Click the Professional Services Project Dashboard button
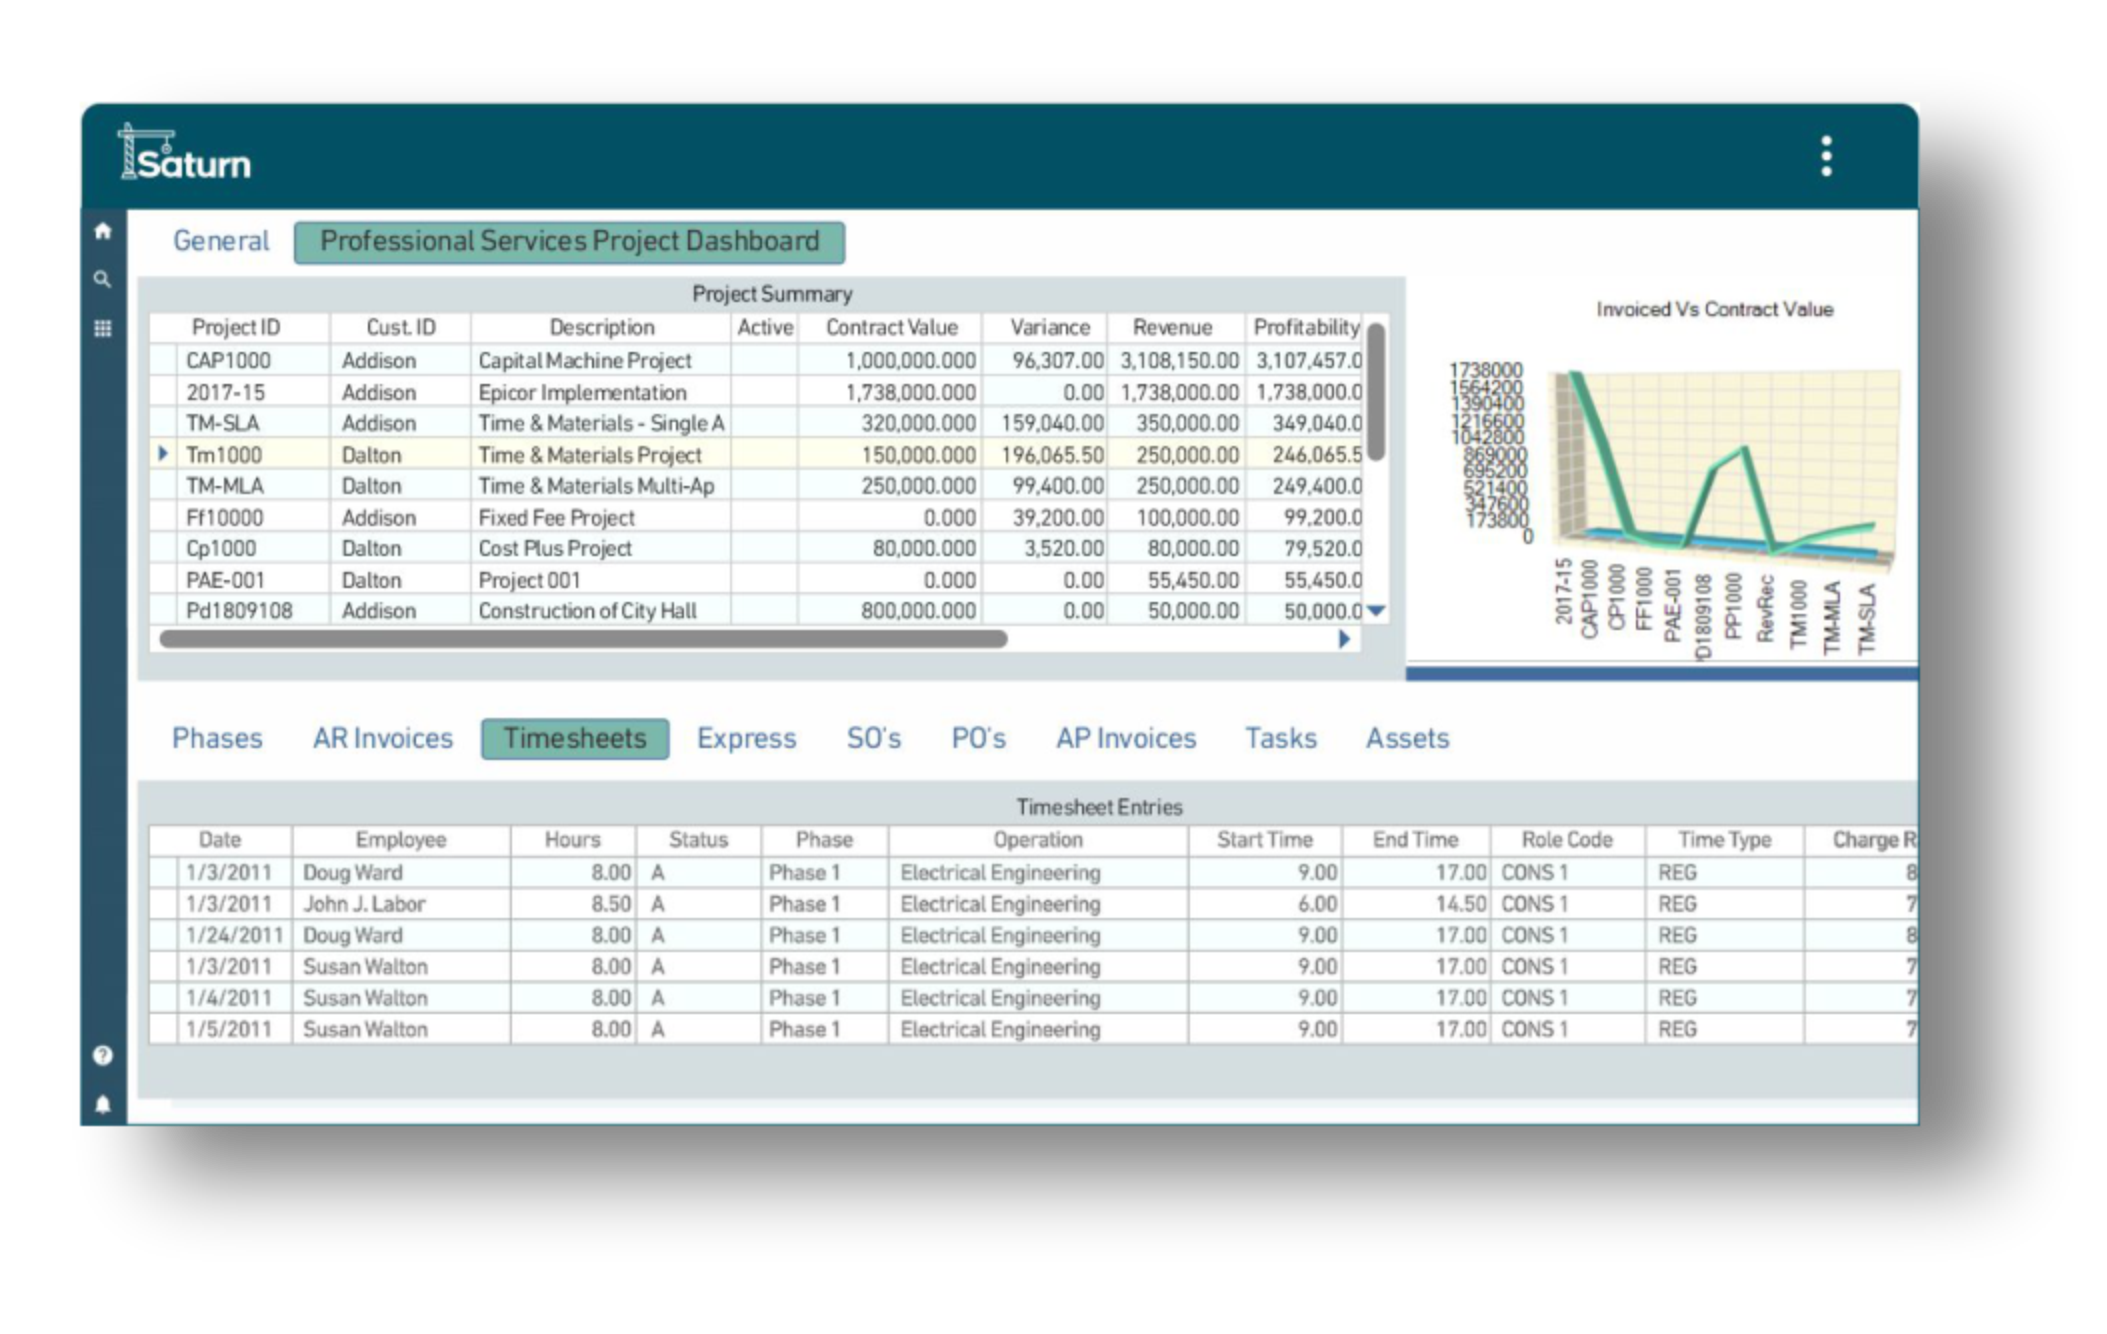The height and width of the screenshot is (1334, 2107). [x=568, y=241]
